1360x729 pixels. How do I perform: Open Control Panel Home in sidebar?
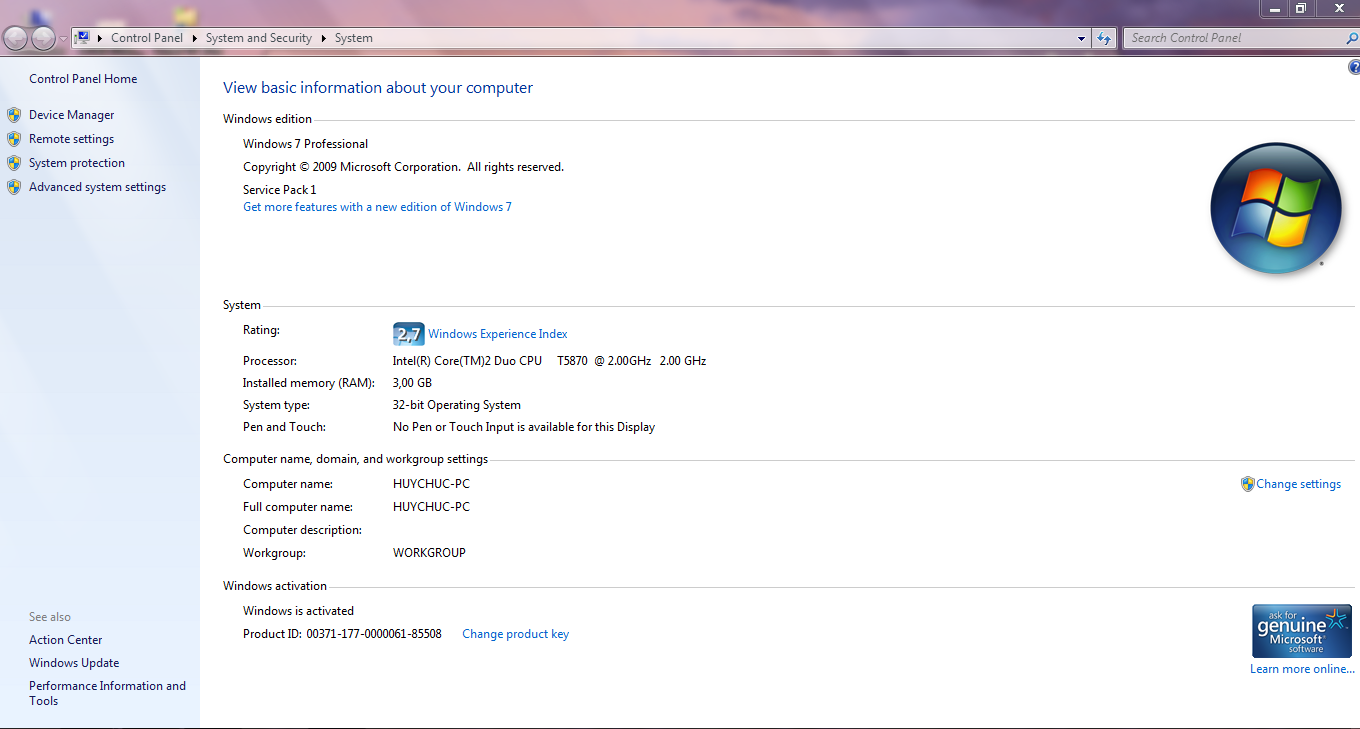(x=83, y=79)
